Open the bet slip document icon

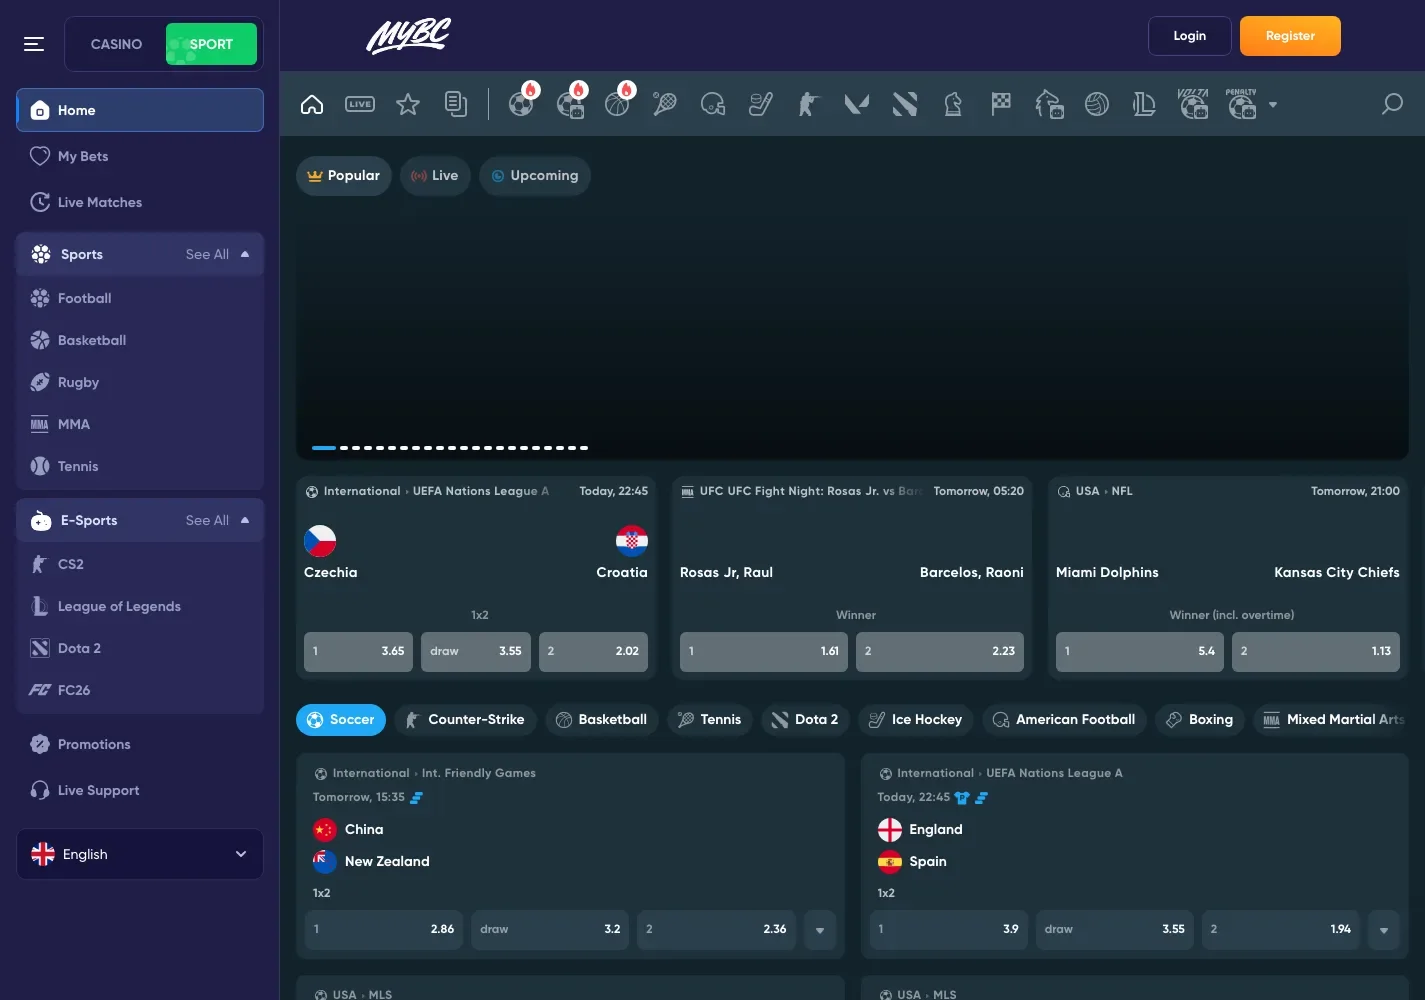tap(456, 104)
